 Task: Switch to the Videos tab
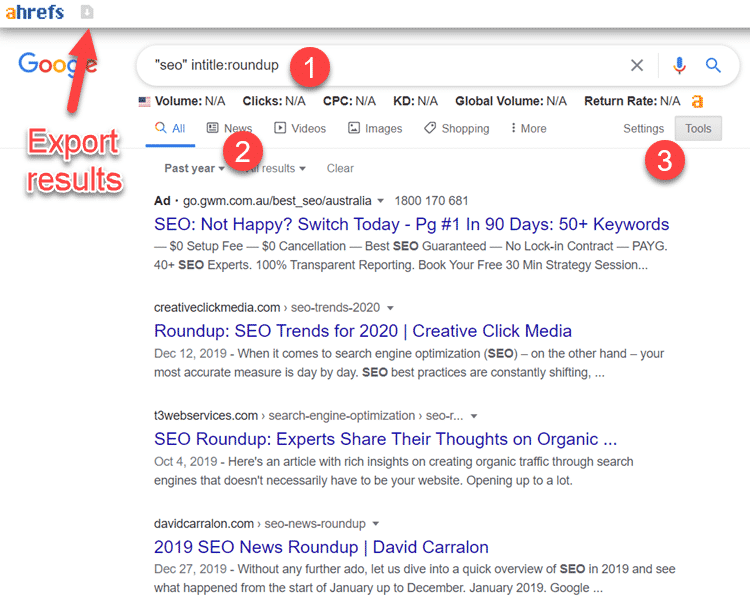pyautogui.click(x=300, y=128)
